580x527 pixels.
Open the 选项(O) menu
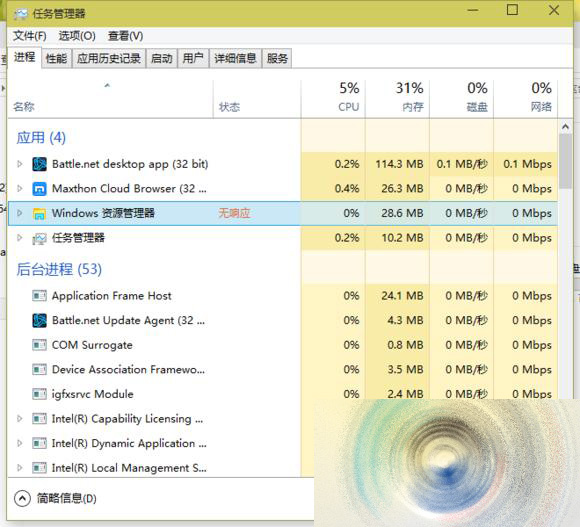click(x=77, y=36)
